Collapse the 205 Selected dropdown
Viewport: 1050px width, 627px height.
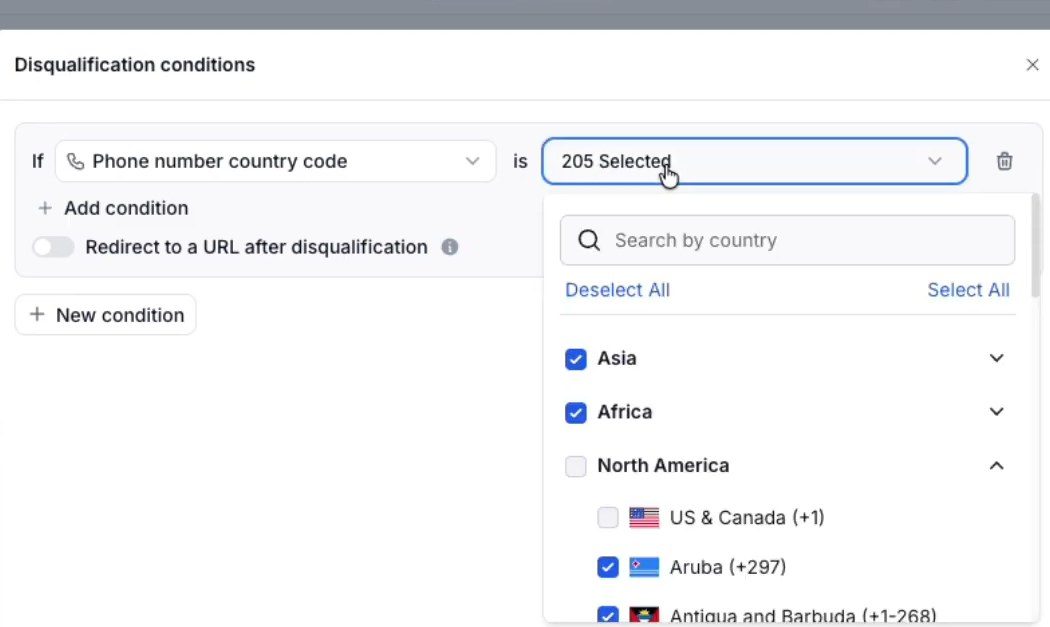(755, 161)
